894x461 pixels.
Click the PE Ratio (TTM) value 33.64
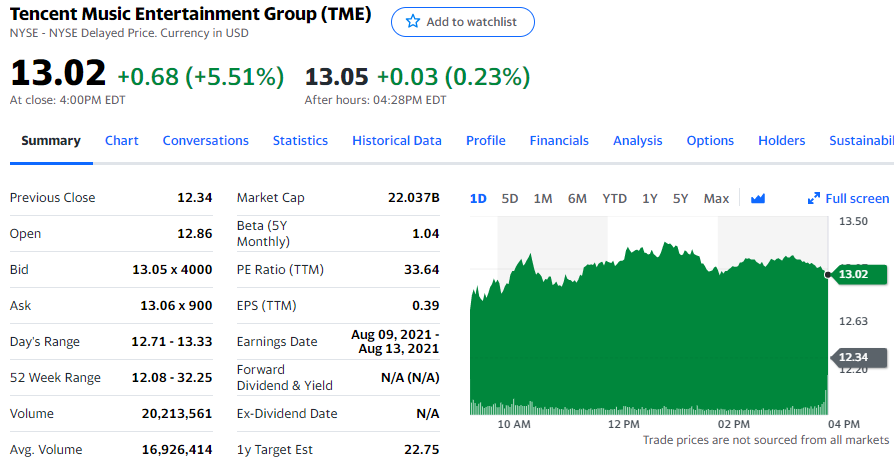tap(421, 270)
